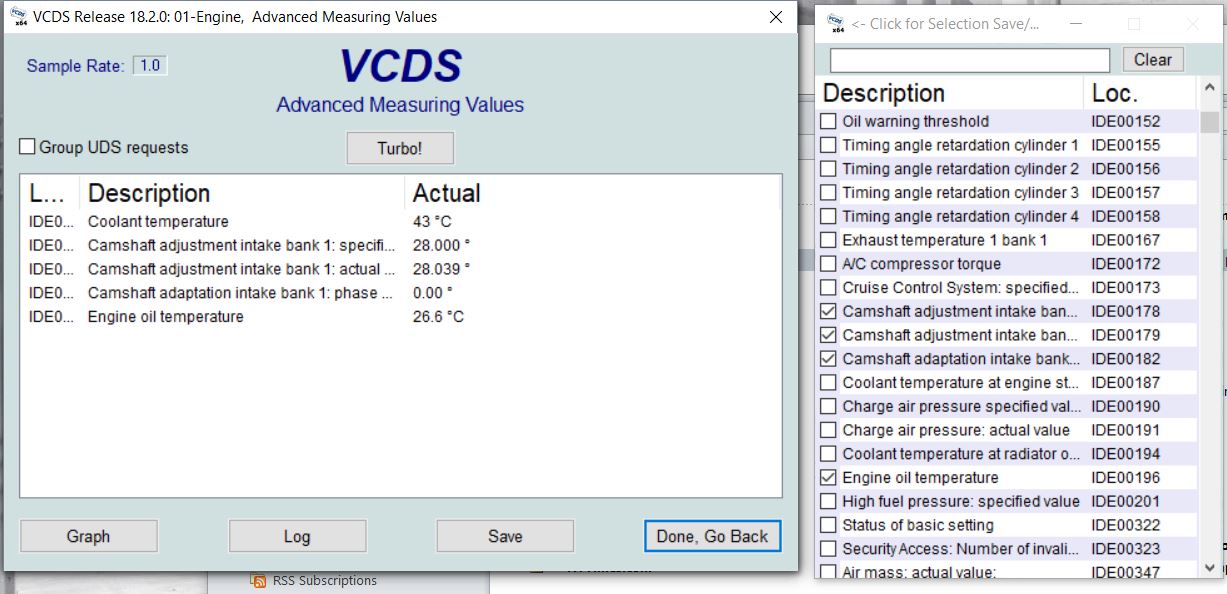Viewport: 1227px width, 594px height.
Task: Check Cruise Control System specified box
Action: click(x=828, y=288)
